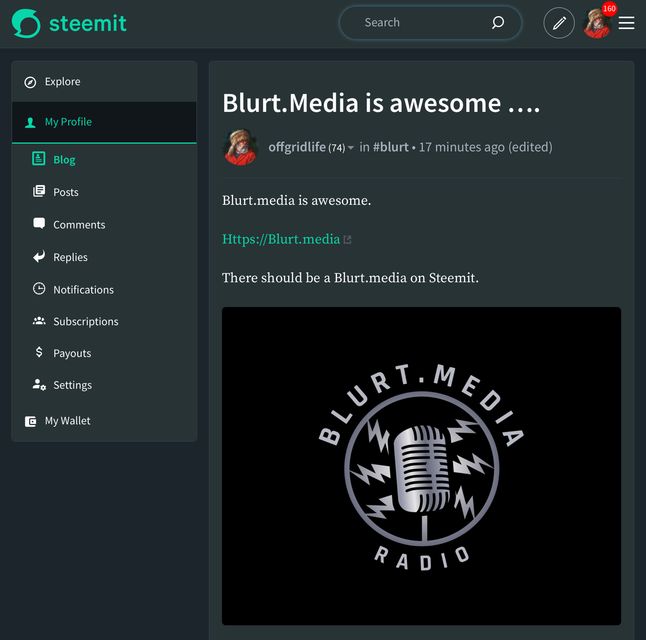Image resolution: width=646 pixels, height=640 pixels.
Task: Click the steemit wordmark text
Action: [88, 23]
